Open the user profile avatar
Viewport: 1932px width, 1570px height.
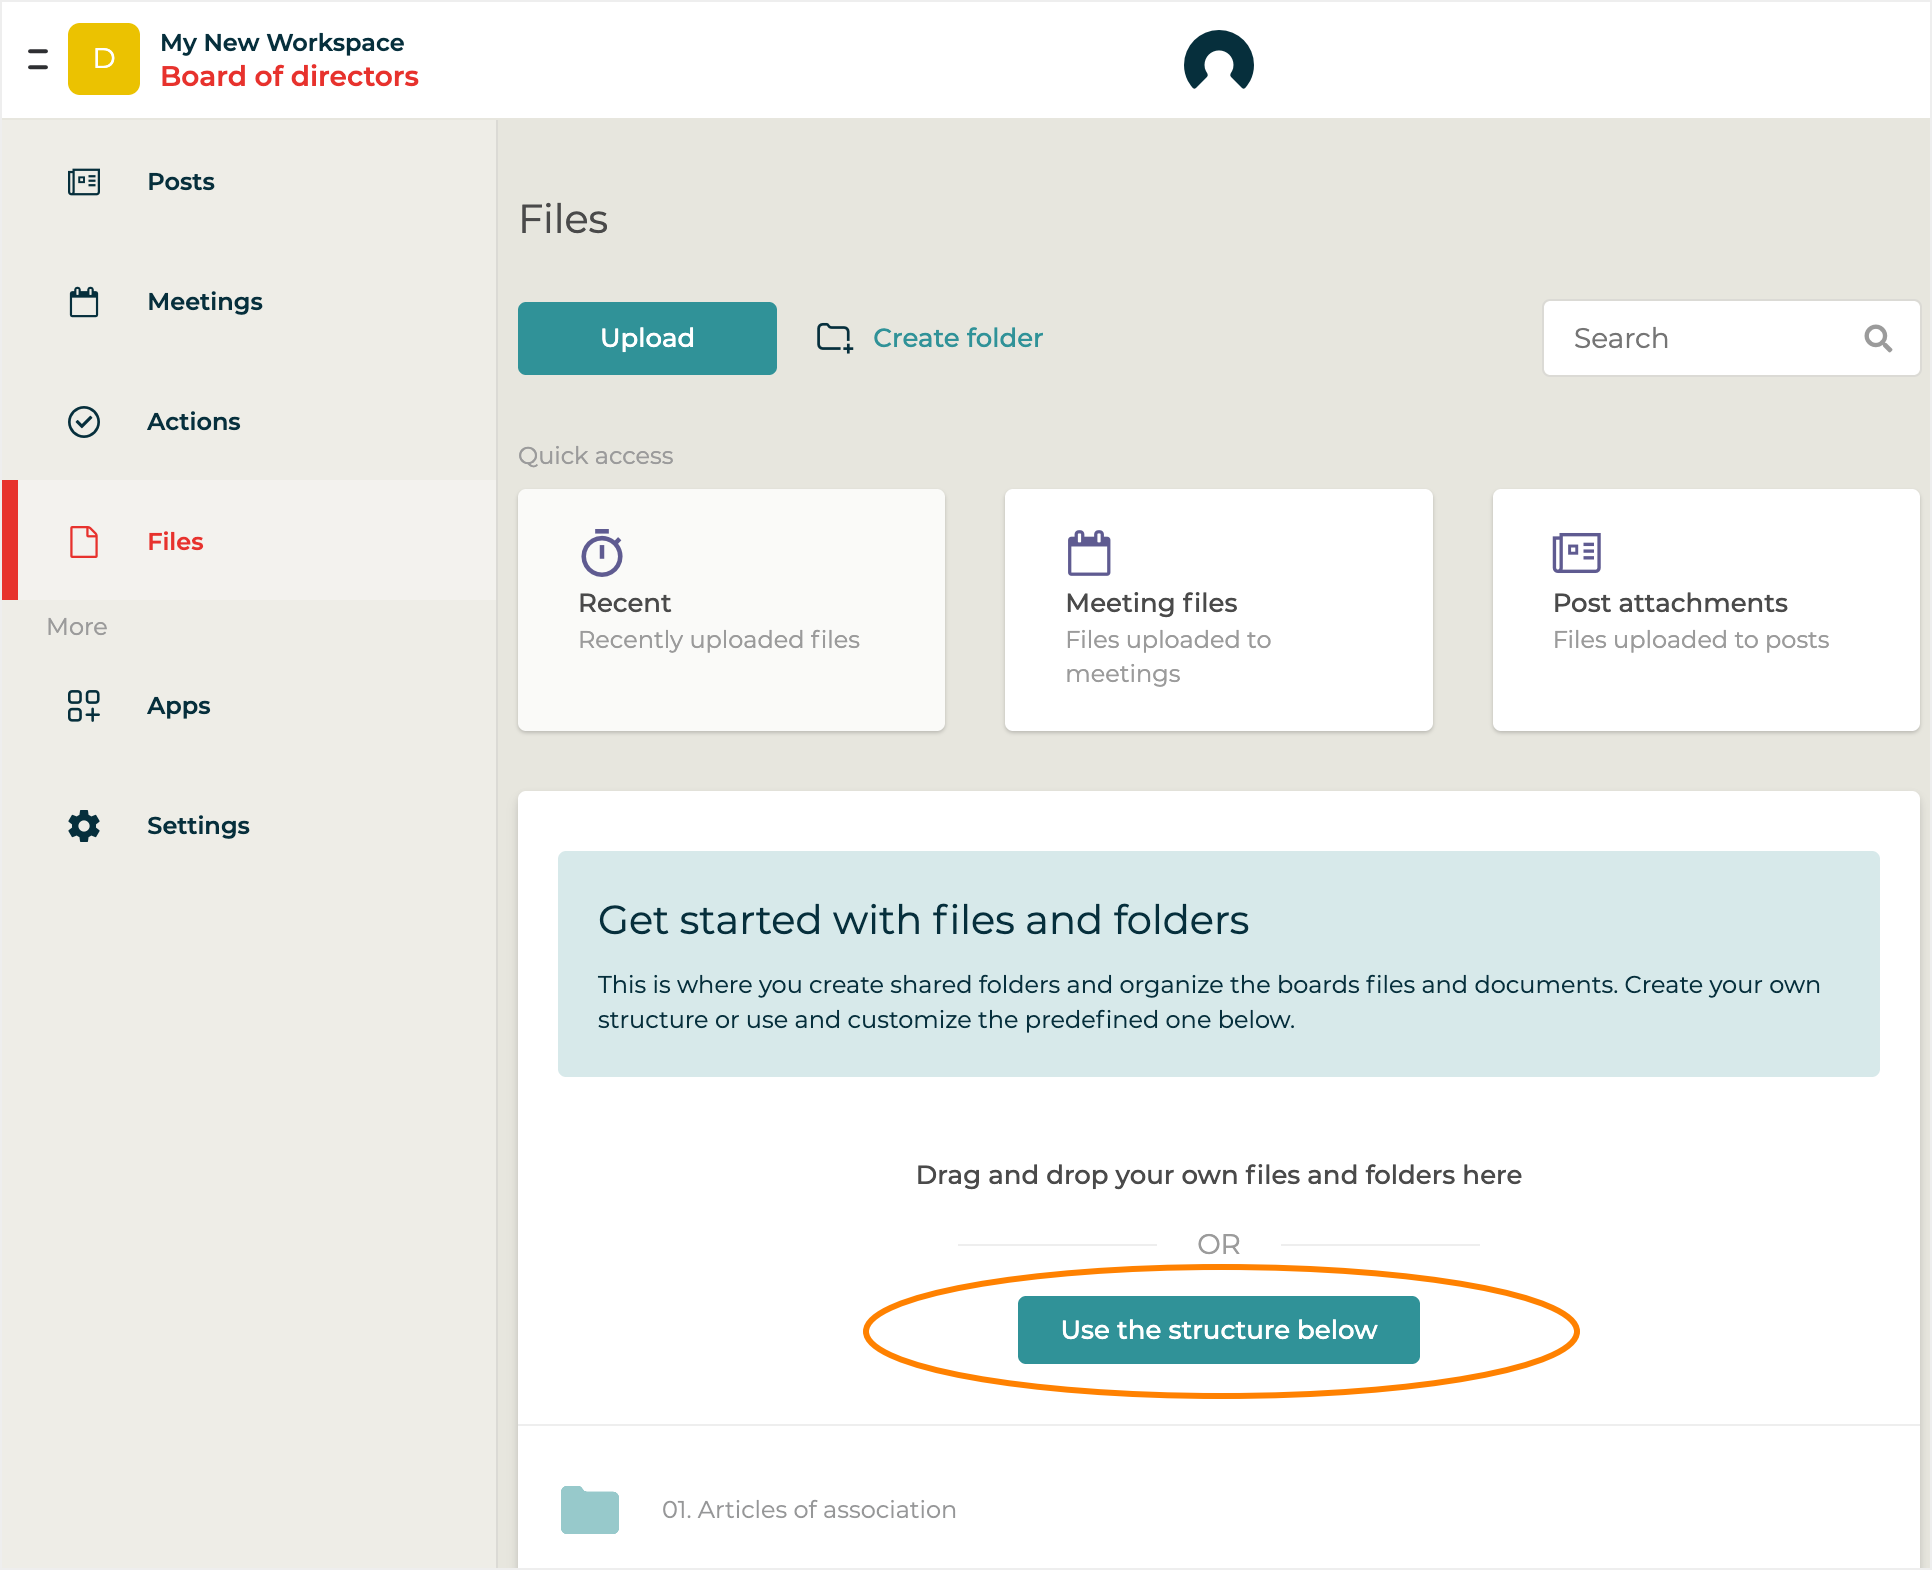tap(1218, 62)
